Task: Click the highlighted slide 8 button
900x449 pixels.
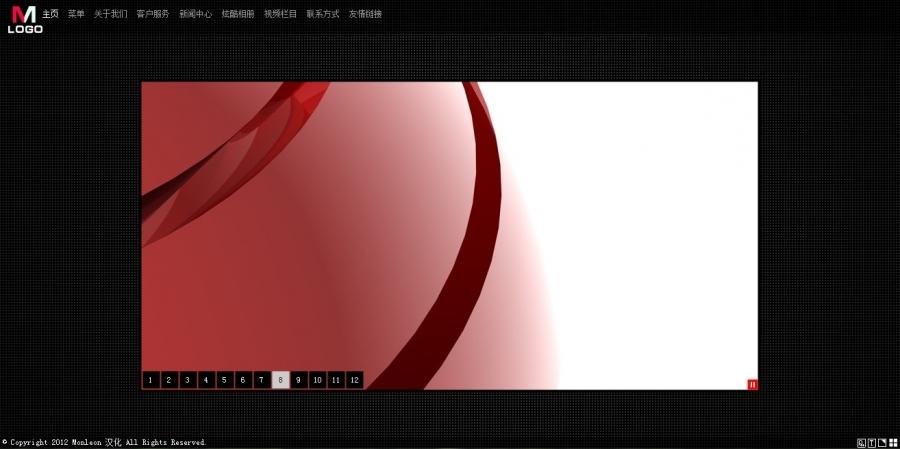Action: 280,380
